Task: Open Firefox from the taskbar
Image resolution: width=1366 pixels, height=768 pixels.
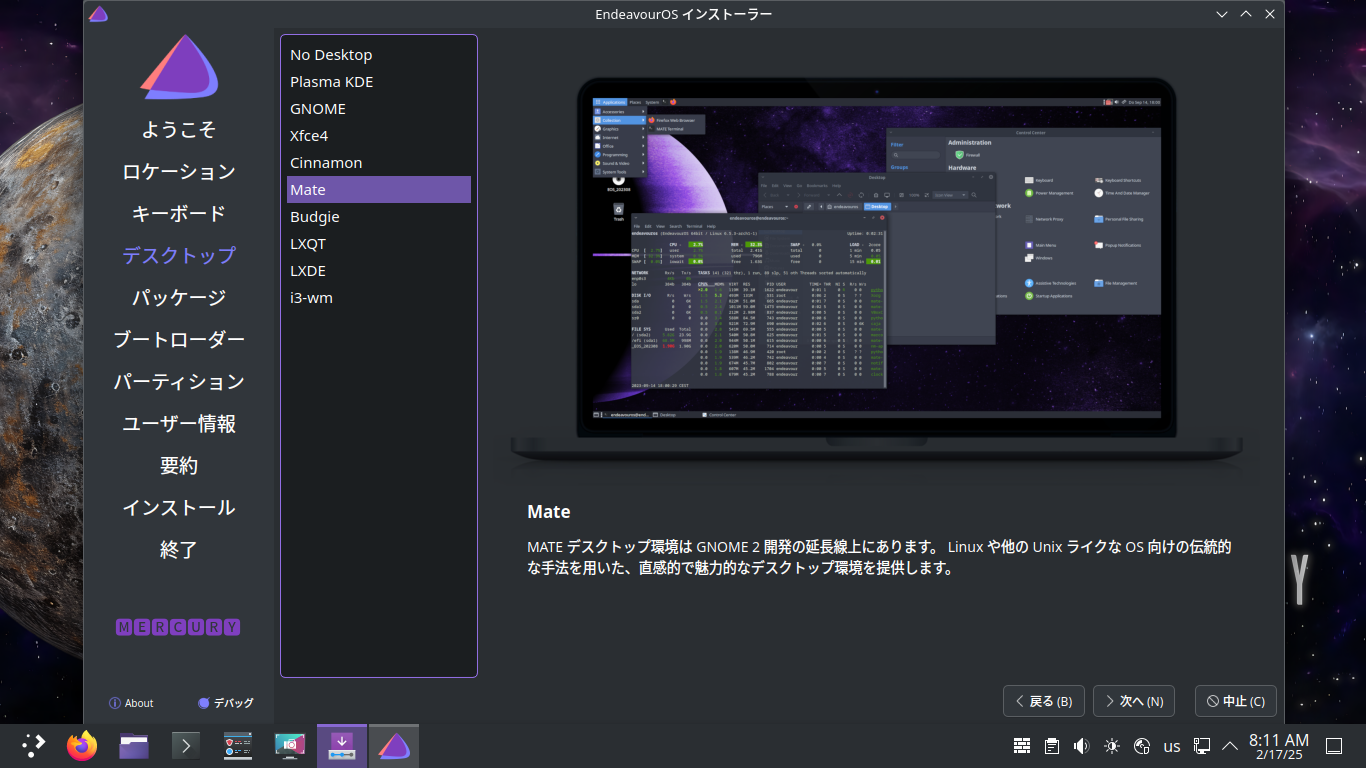Action: click(x=82, y=746)
